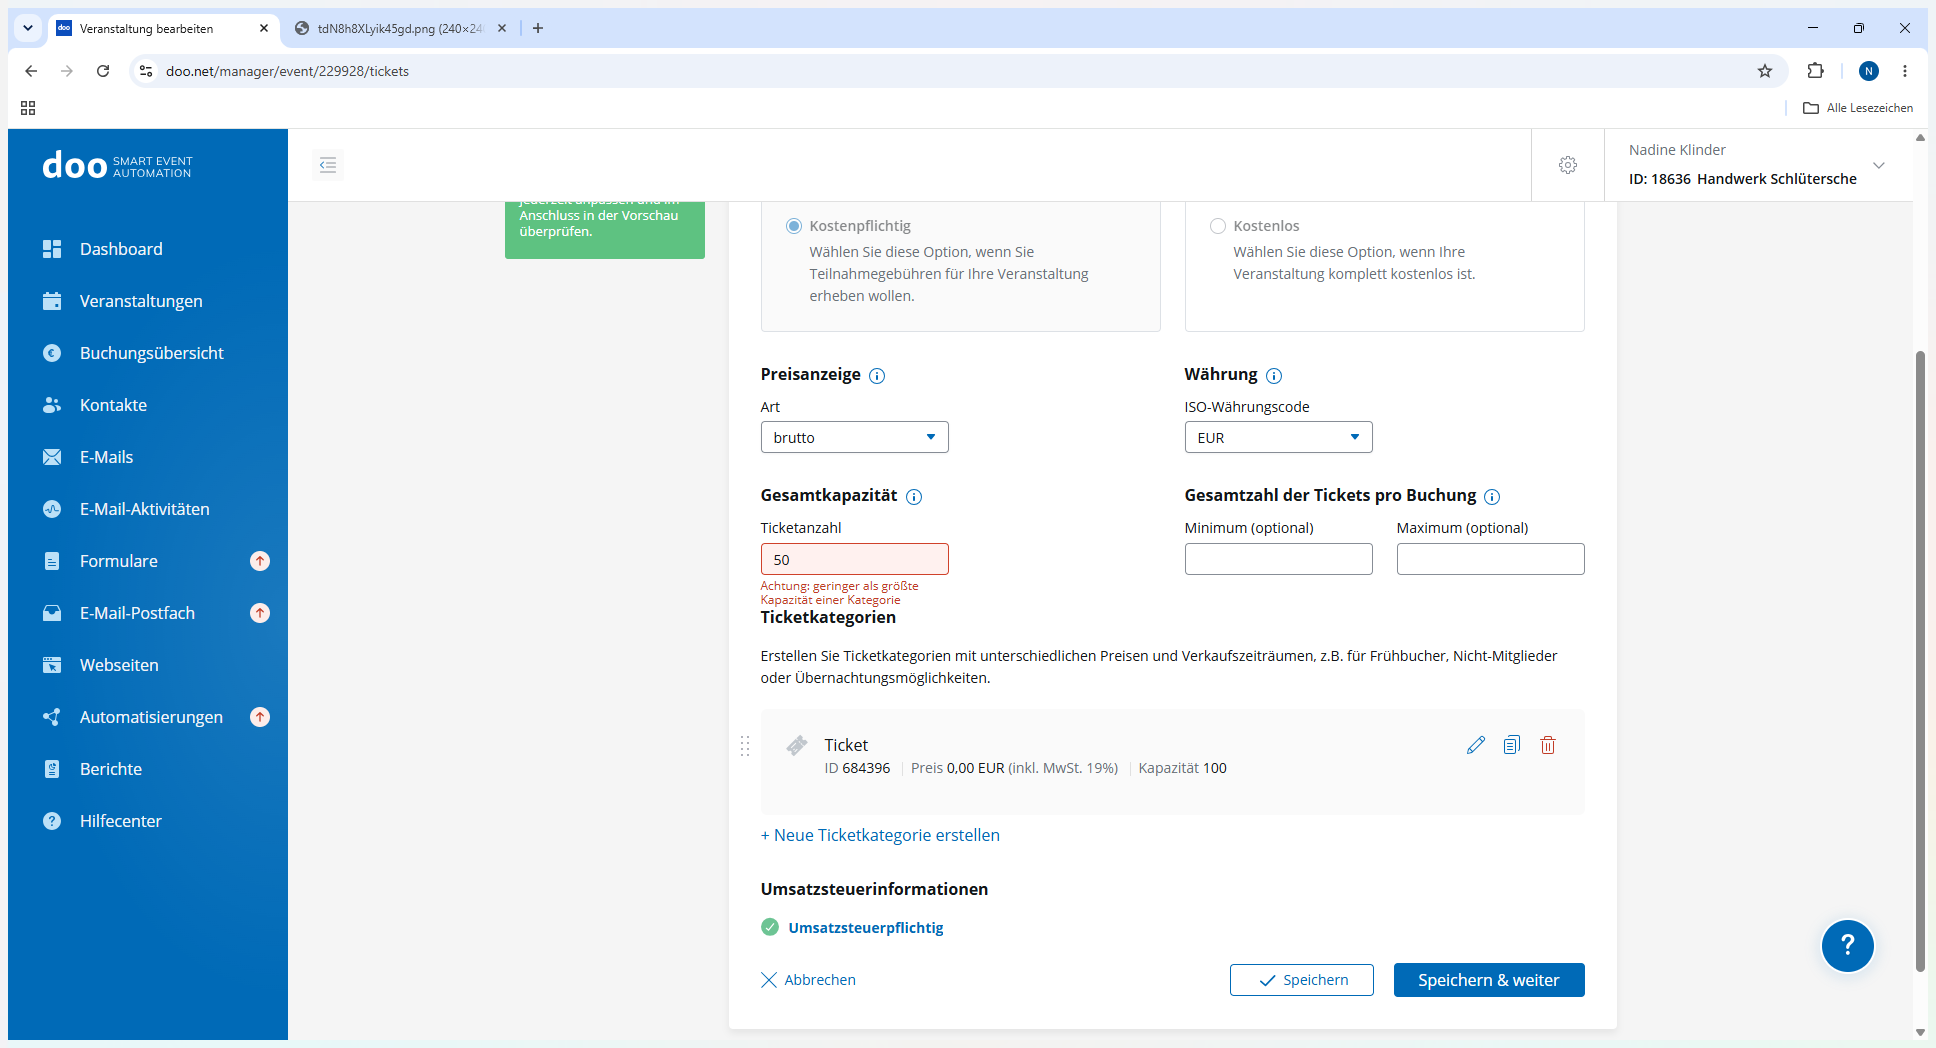Open the Chrome profile avatar N
1936x1048 pixels.
[x=1869, y=71]
